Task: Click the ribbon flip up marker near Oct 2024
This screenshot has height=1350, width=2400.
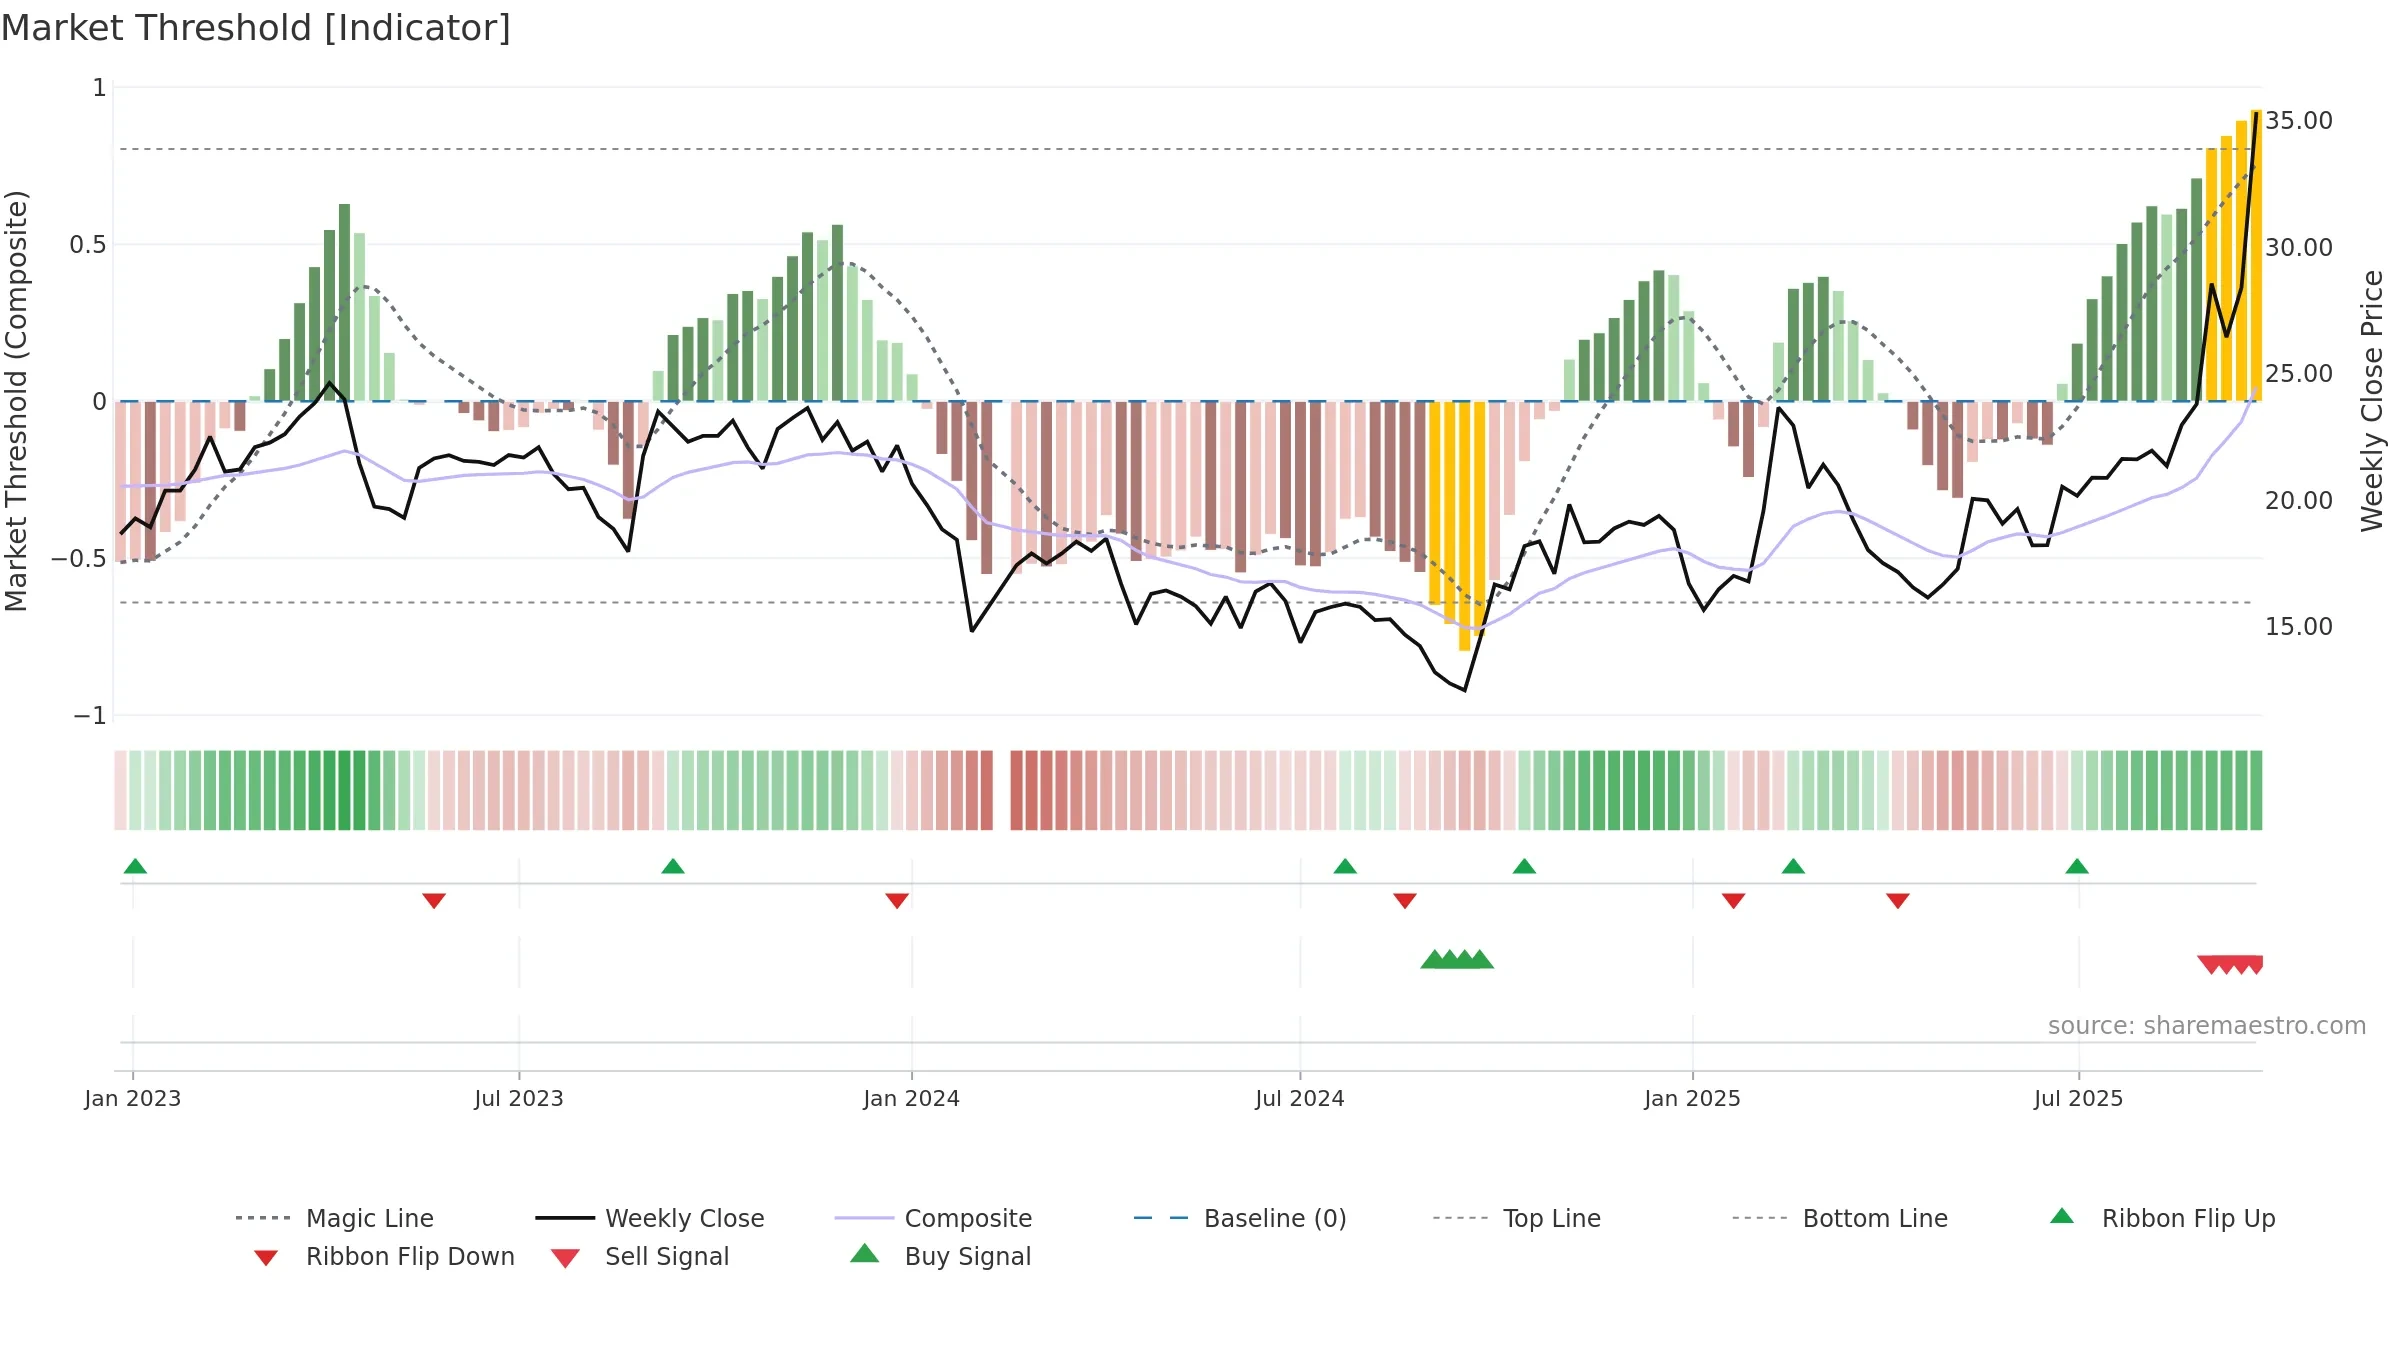Action: [1524, 866]
